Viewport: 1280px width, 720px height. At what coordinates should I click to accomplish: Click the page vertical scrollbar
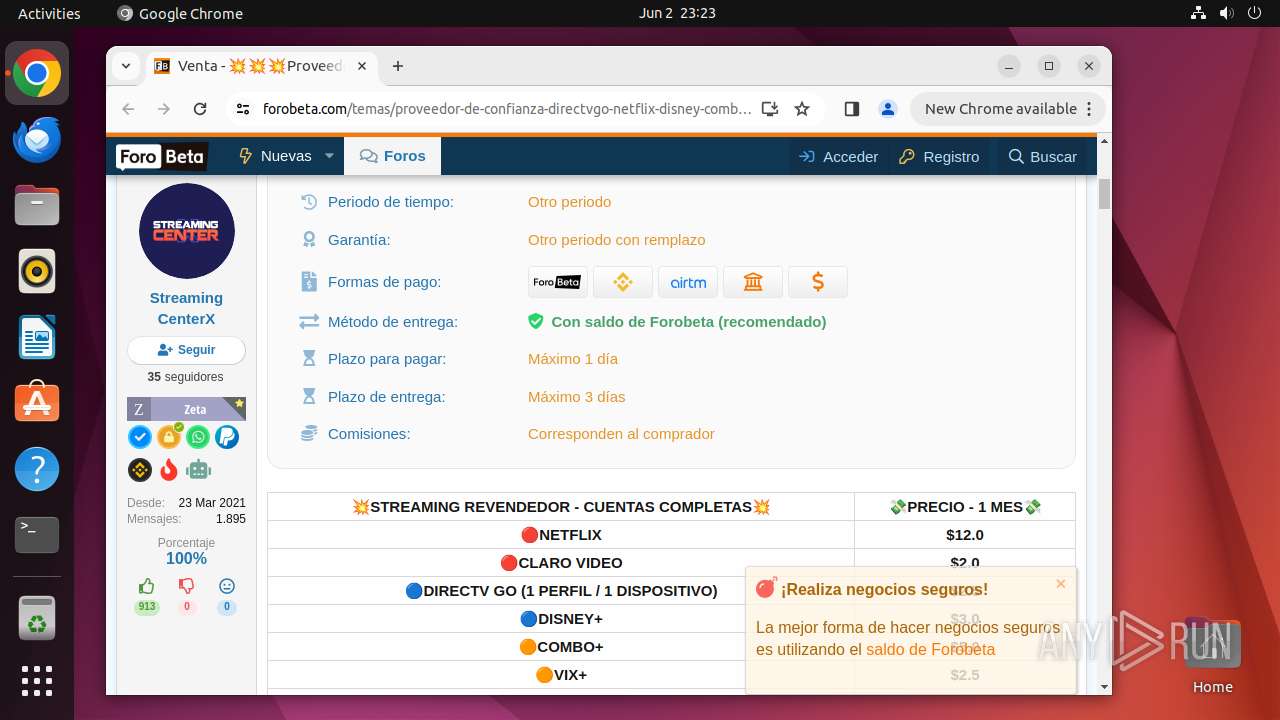coord(1104,193)
